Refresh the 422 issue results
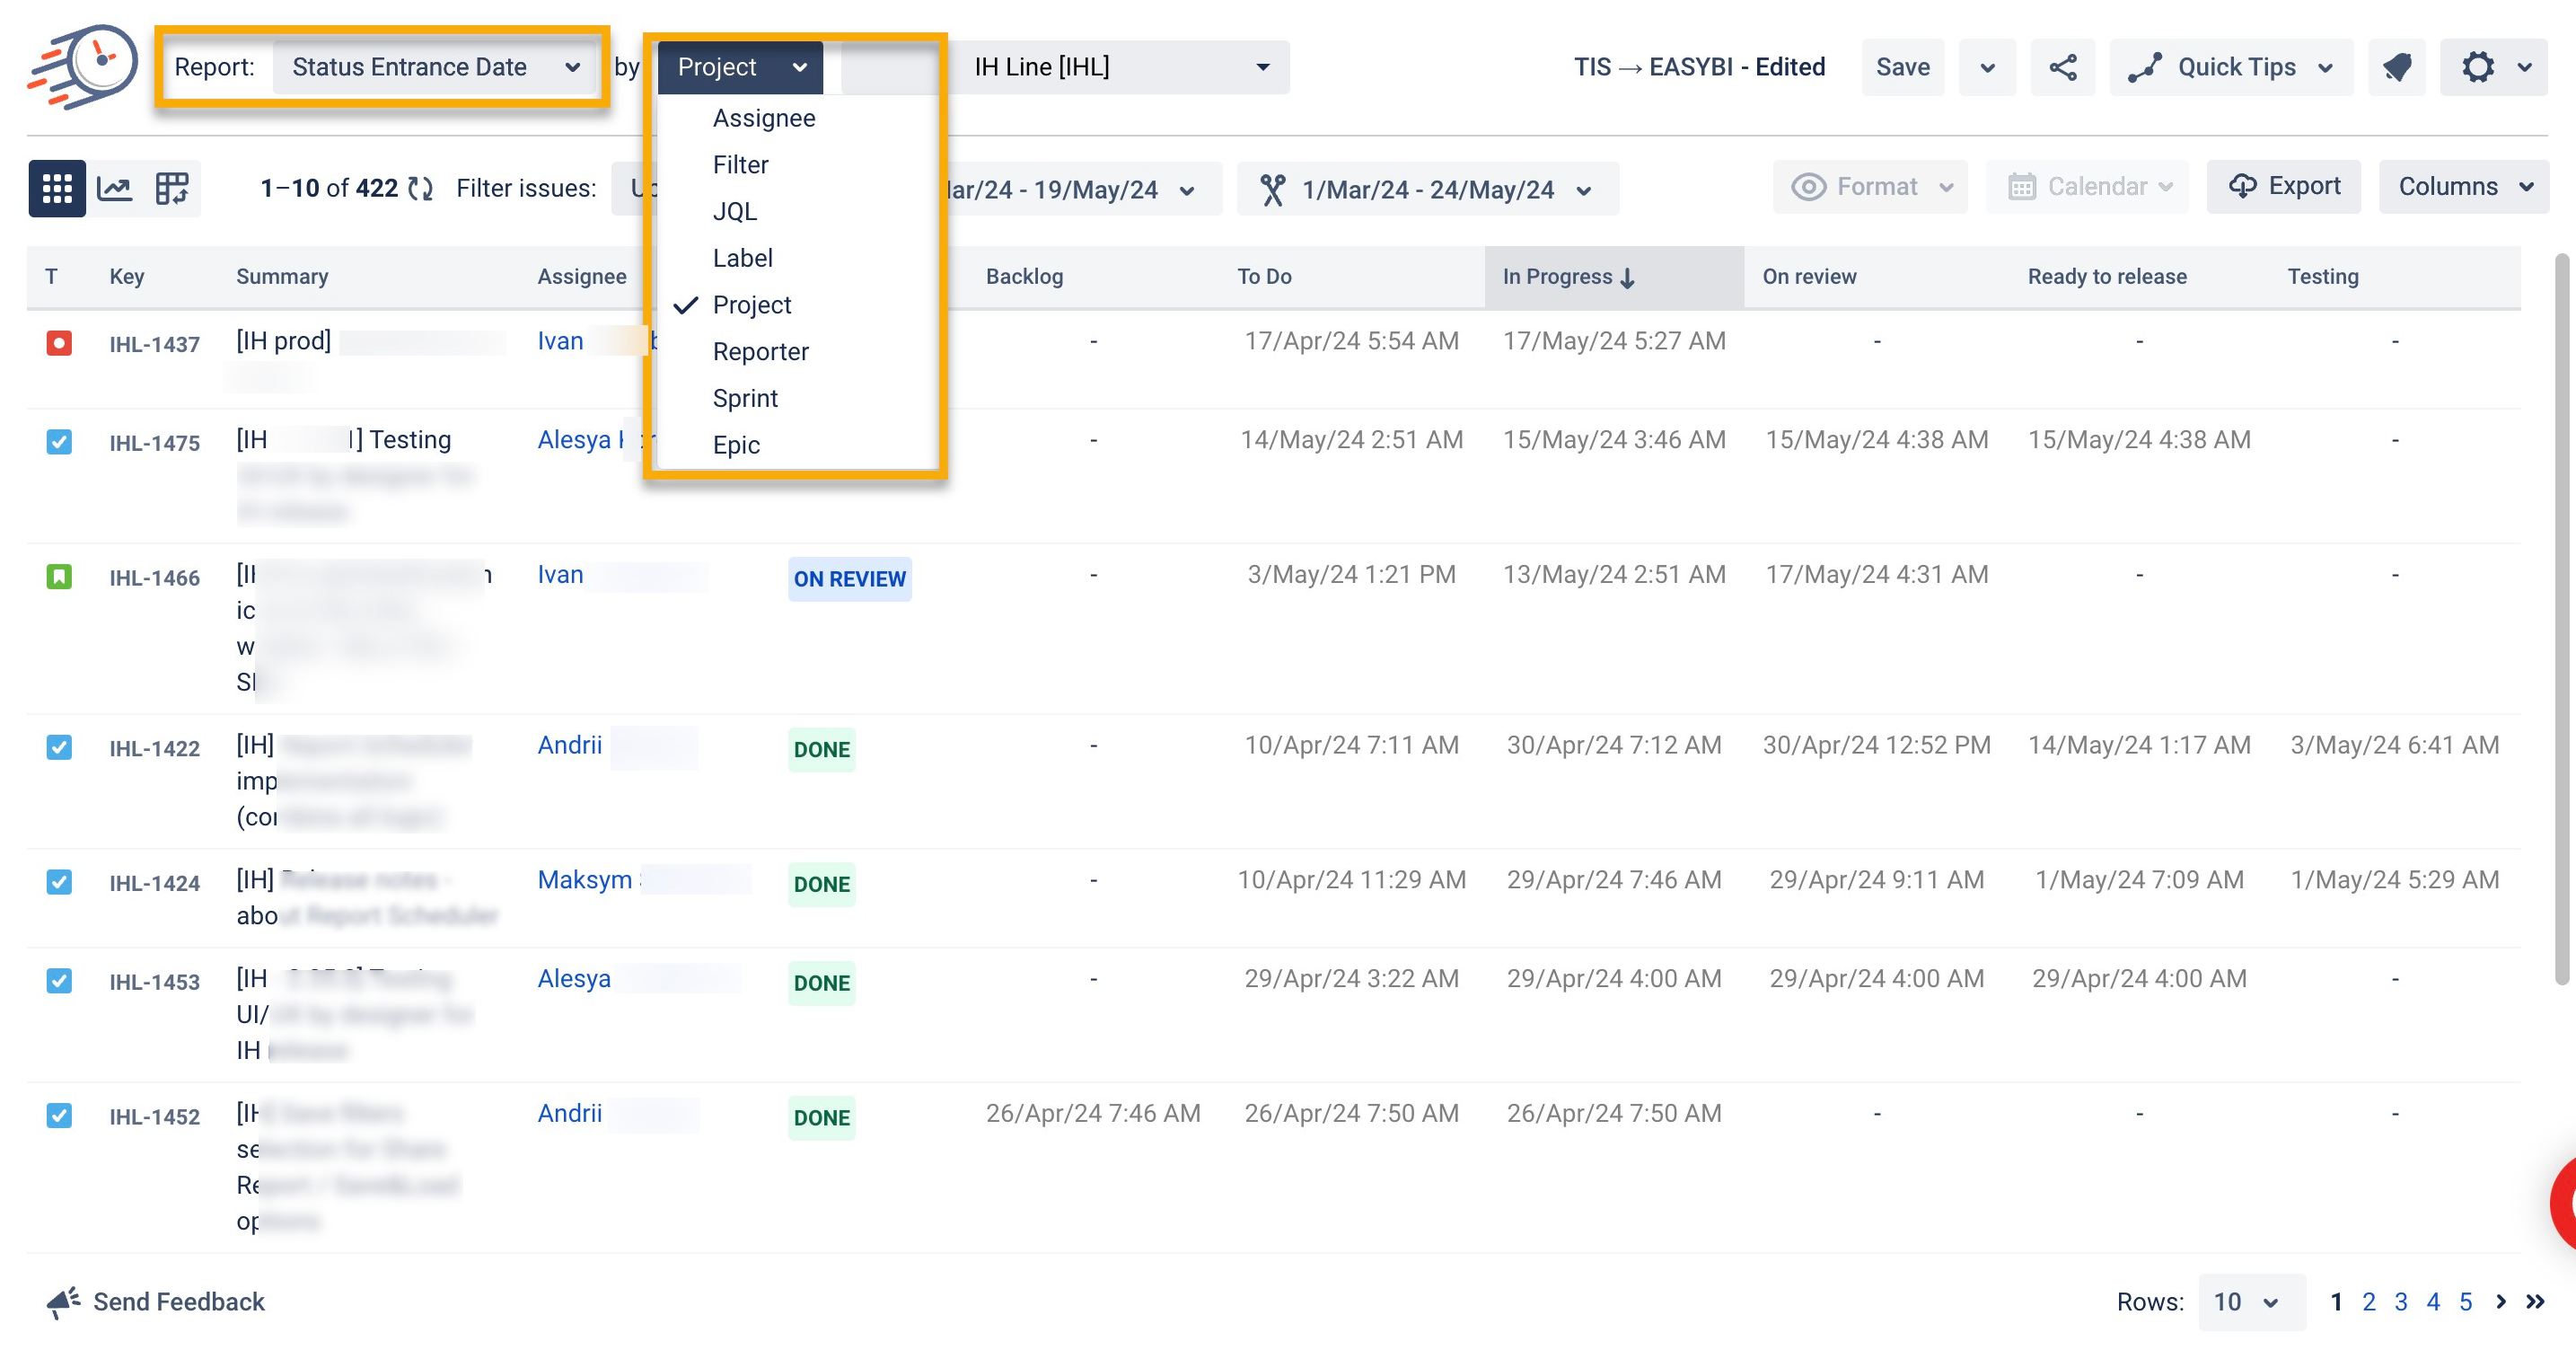This screenshot has width=2576, height=1350. (419, 188)
